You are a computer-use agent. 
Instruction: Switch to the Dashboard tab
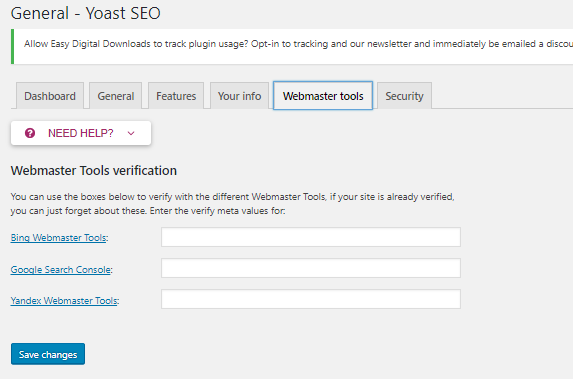pos(50,96)
